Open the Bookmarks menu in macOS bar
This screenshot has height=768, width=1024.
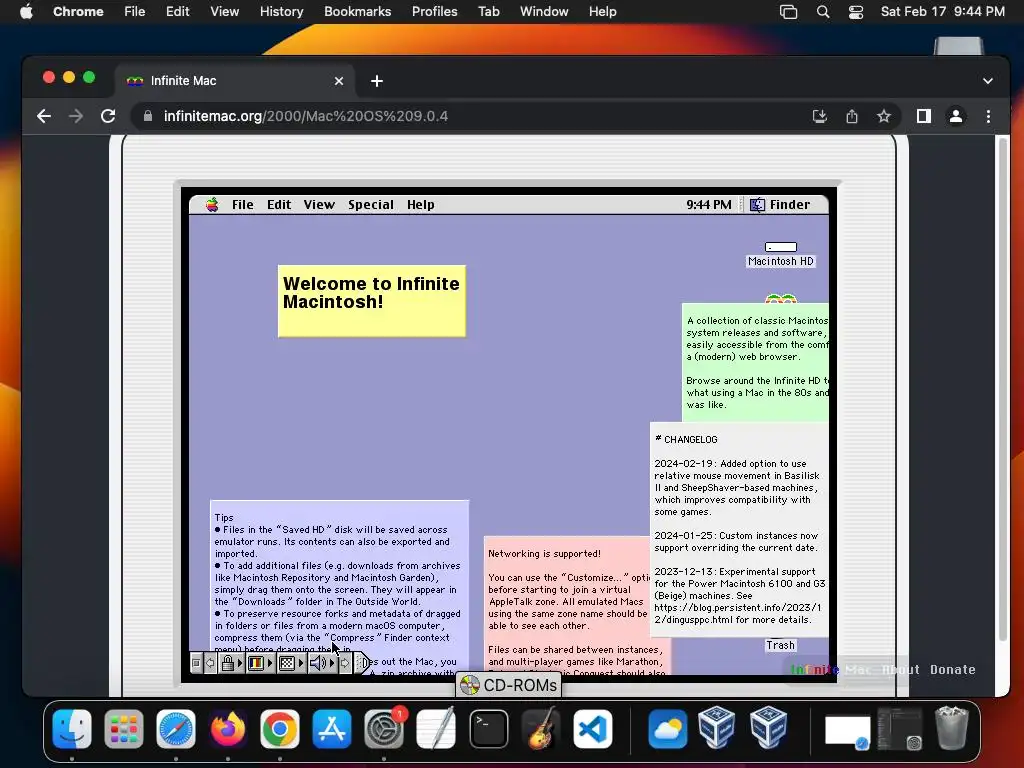click(x=357, y=12)
